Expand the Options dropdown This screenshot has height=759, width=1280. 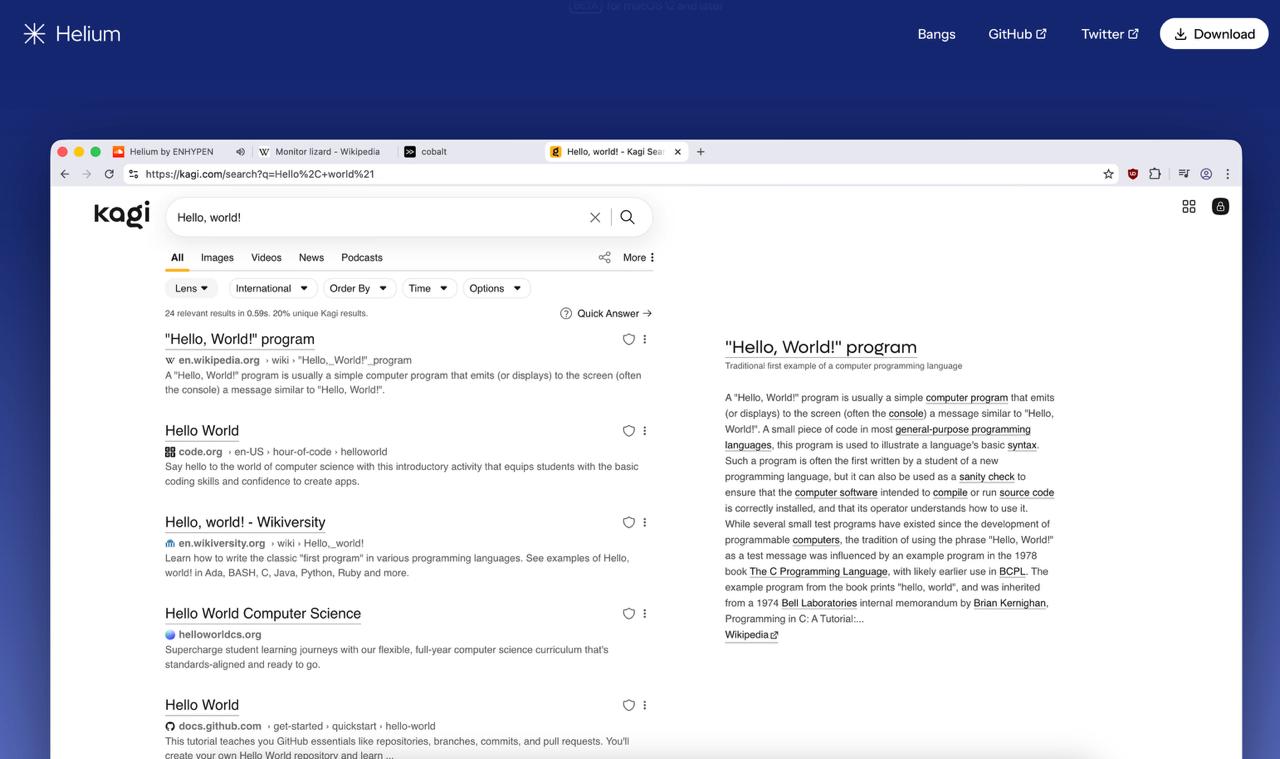tap(496, 288)
